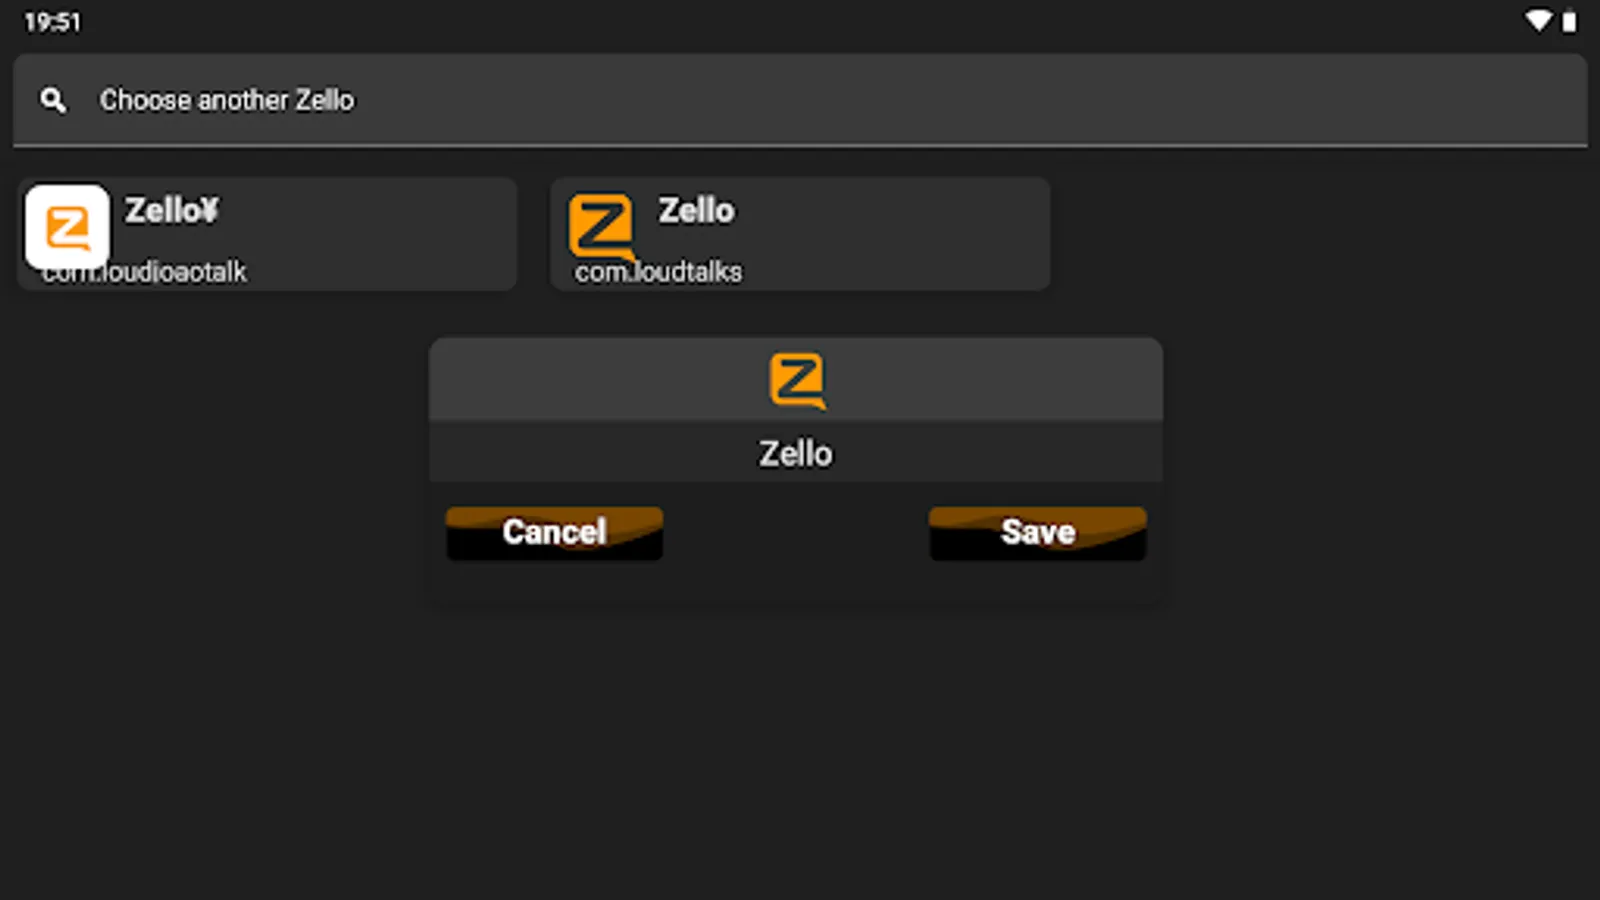Screen dimensions: 1600x900
Task: Click the orange Zello icon beside com.loudtalks
Action: tap(601, 226)
